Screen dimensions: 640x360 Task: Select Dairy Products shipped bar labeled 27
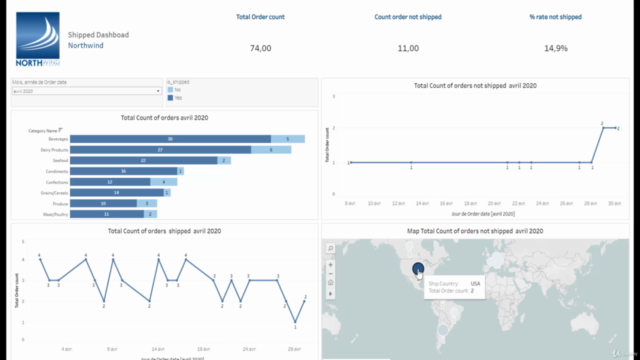(x=160, y=150)
